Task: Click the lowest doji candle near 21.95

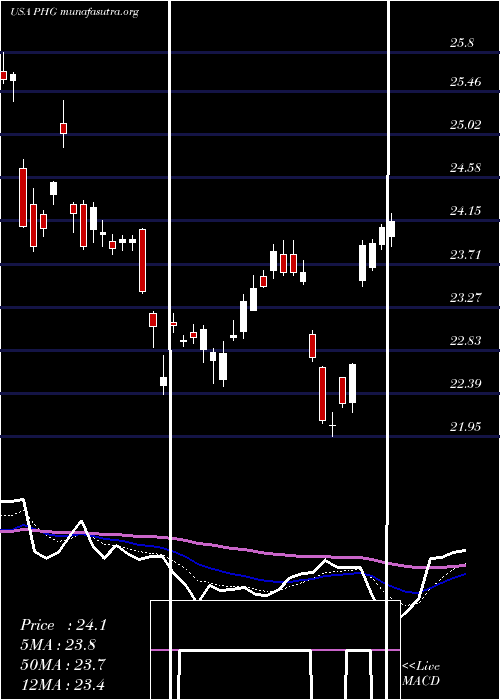Action: pyautogui.click(x=333, y=425)
